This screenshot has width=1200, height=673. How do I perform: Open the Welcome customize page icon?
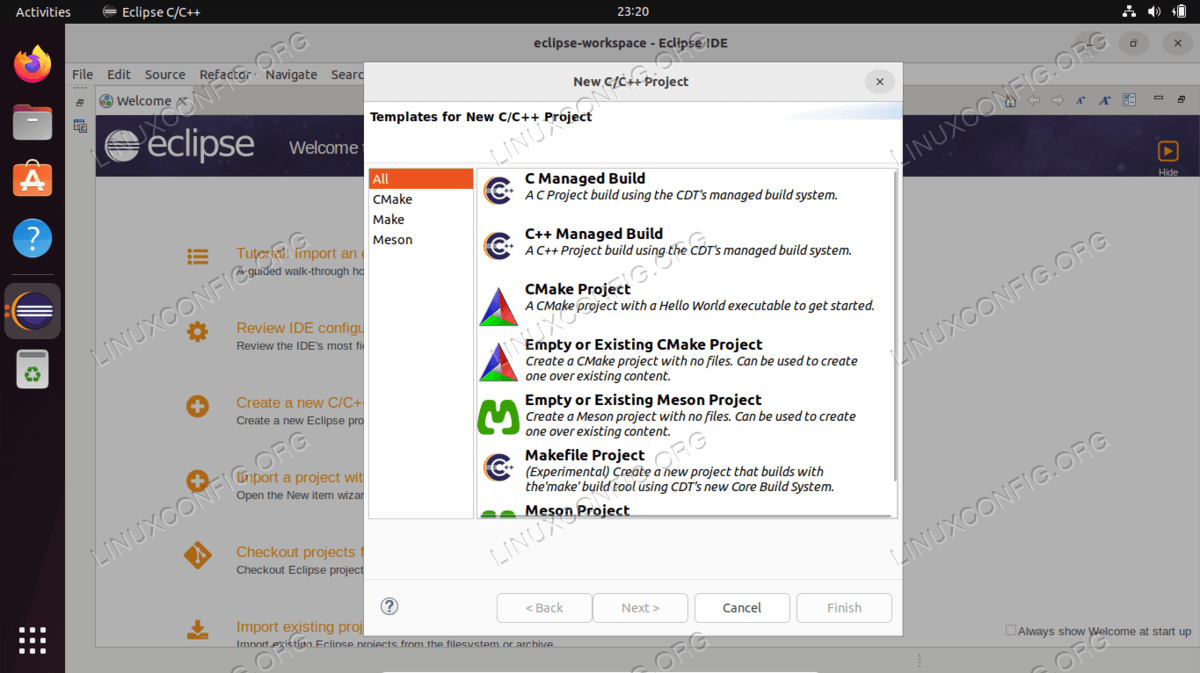pyautogui.click(x=1129, y=100)
